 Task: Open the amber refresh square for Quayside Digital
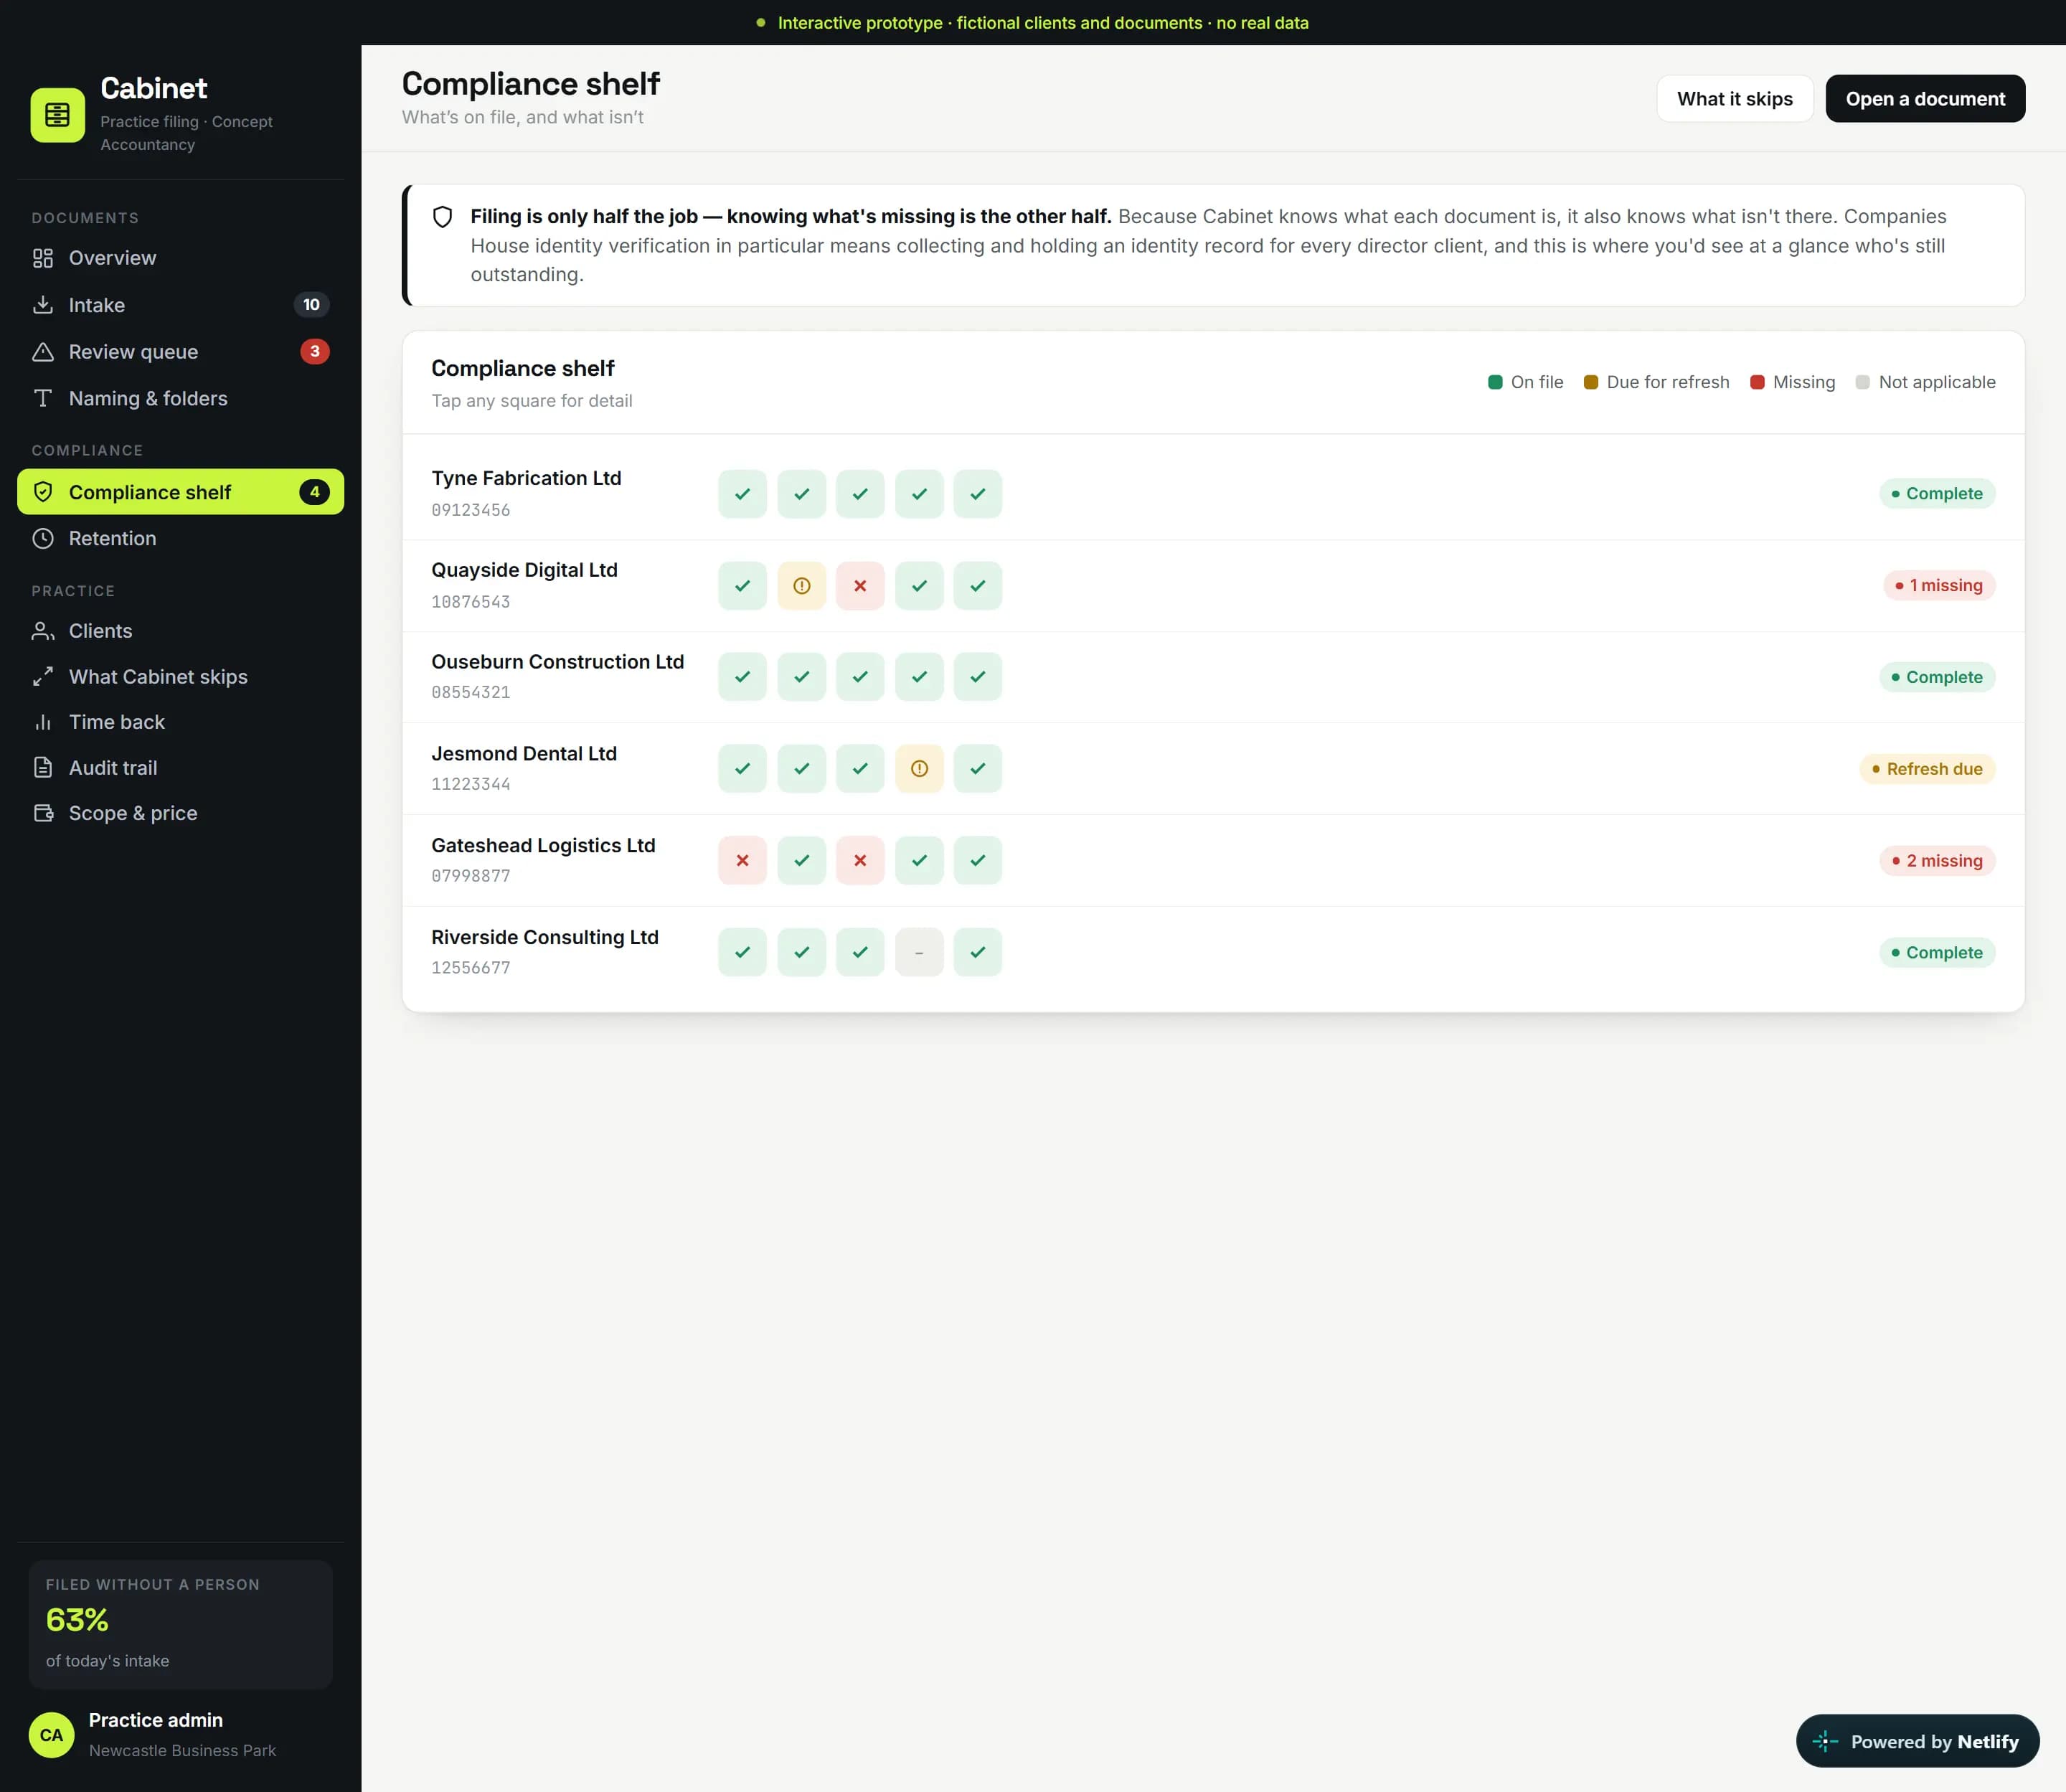click(x=802, y=586)
